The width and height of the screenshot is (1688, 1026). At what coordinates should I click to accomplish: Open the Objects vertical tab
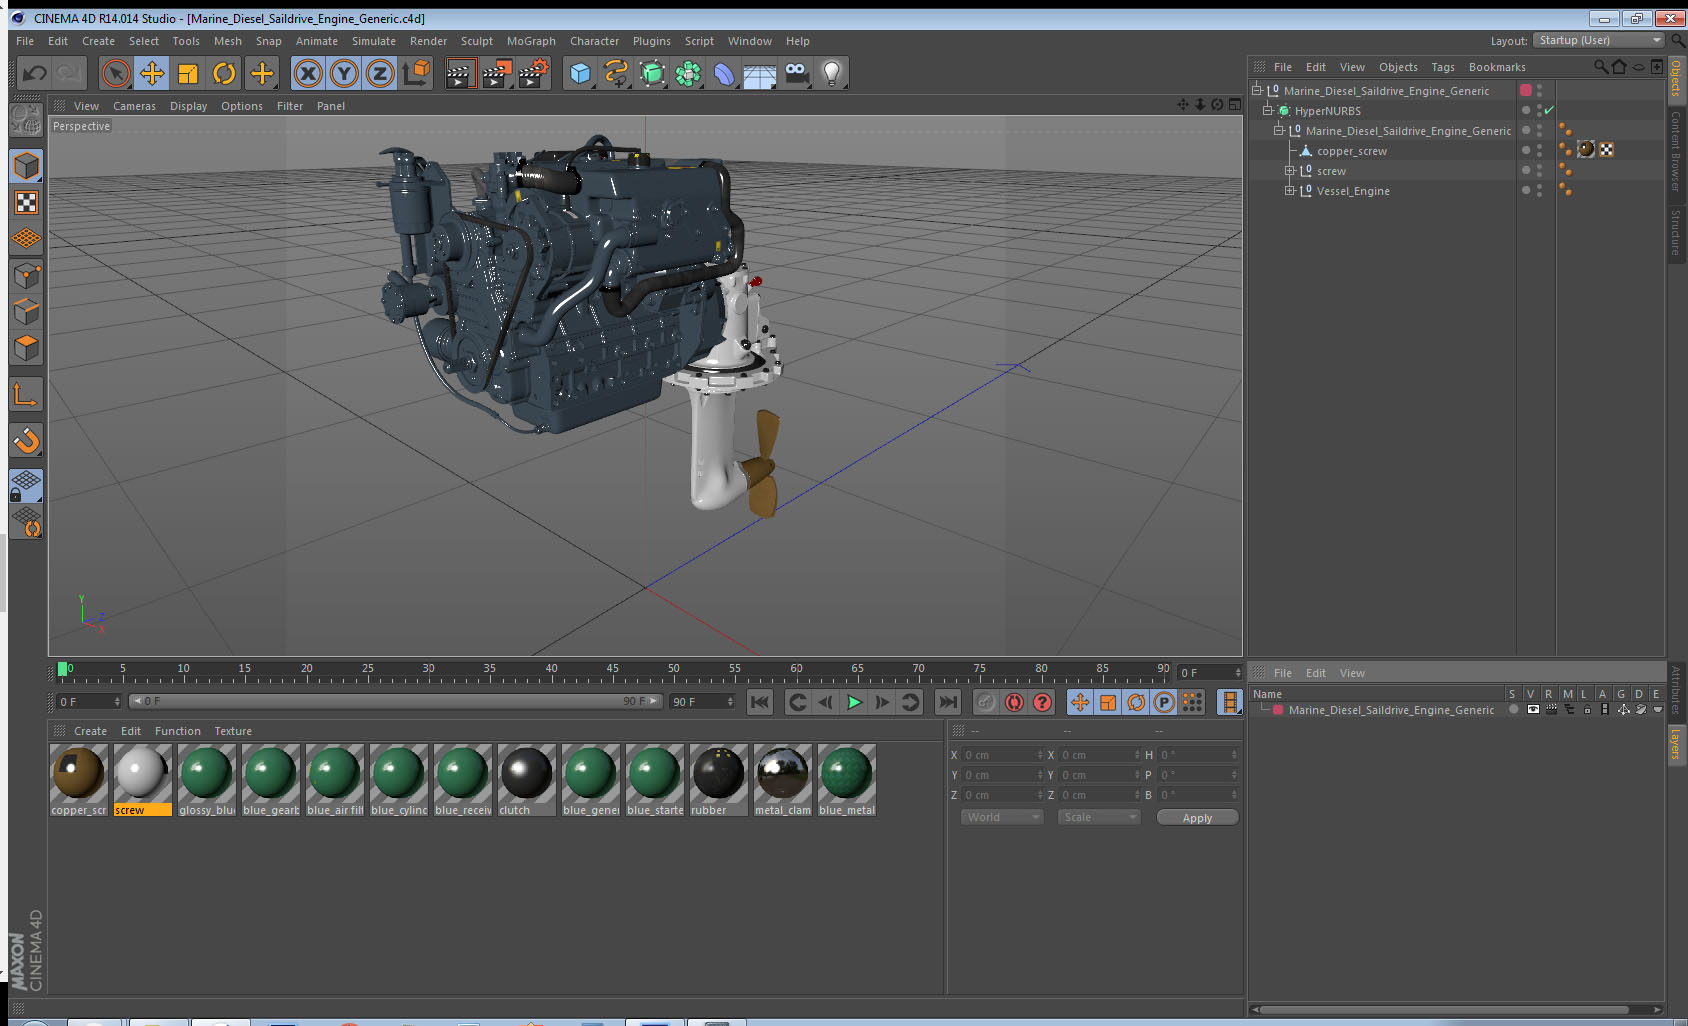point(1677,78)
